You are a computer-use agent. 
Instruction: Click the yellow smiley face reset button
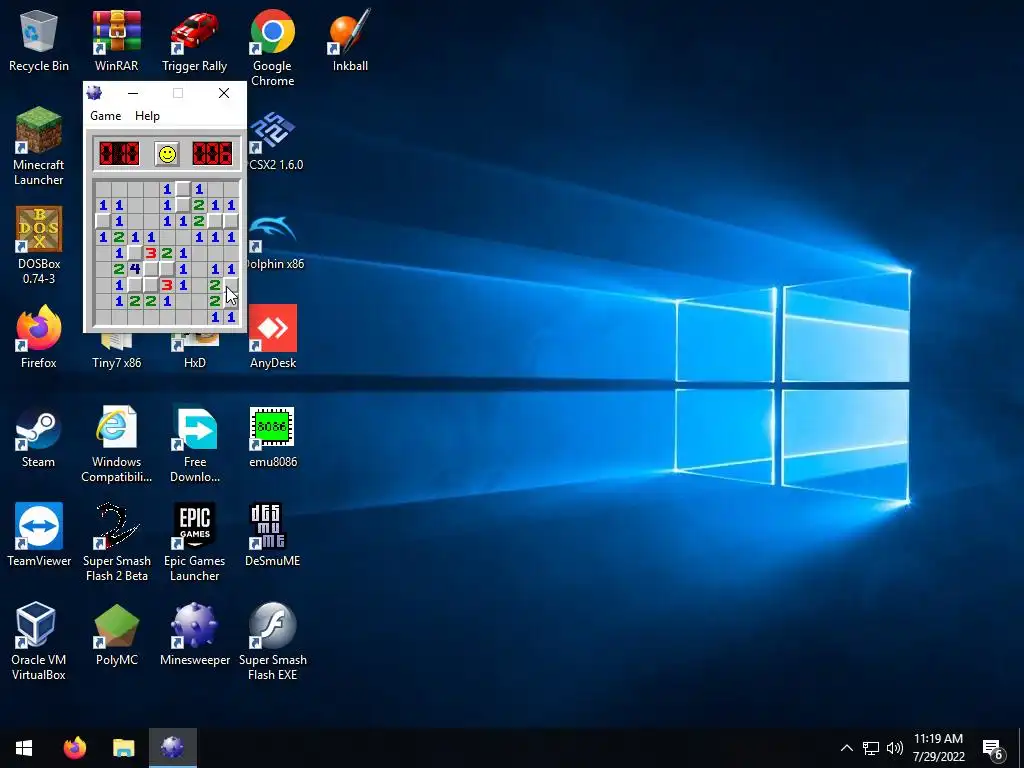pos(168,154)
